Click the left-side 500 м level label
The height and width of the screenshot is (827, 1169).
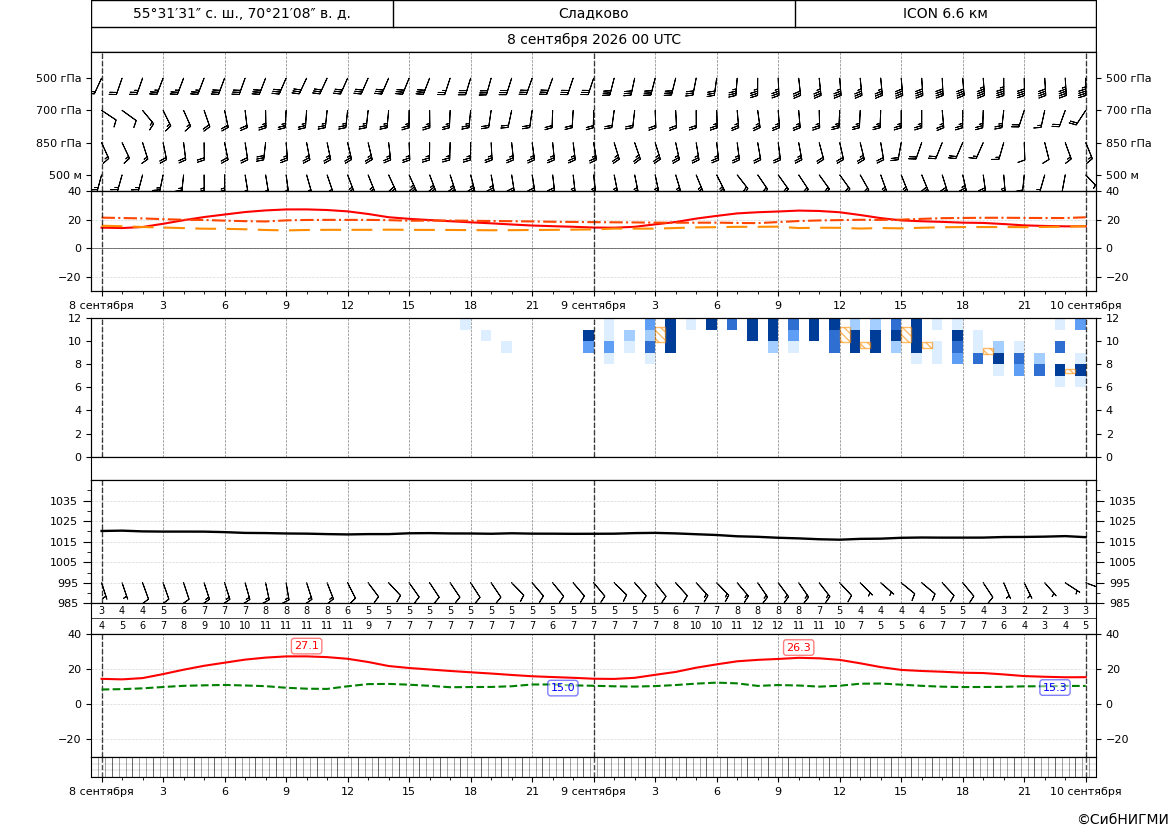pos(65,175)
